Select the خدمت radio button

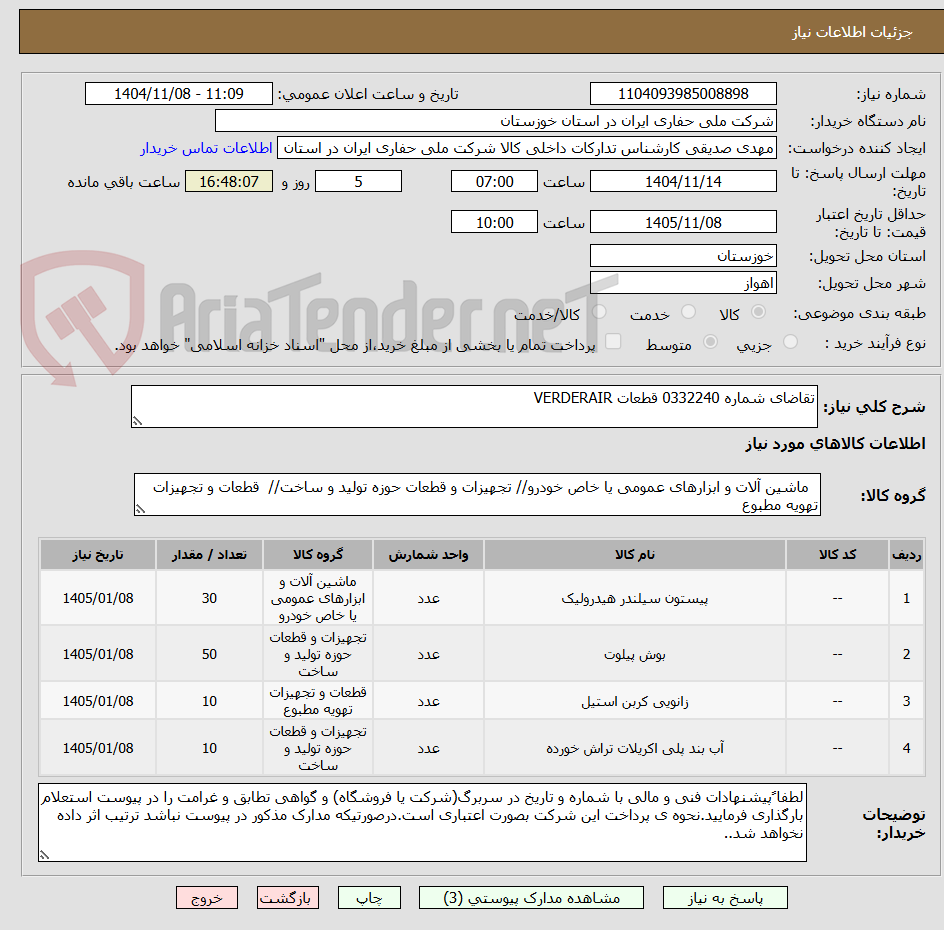coord(688,312)
